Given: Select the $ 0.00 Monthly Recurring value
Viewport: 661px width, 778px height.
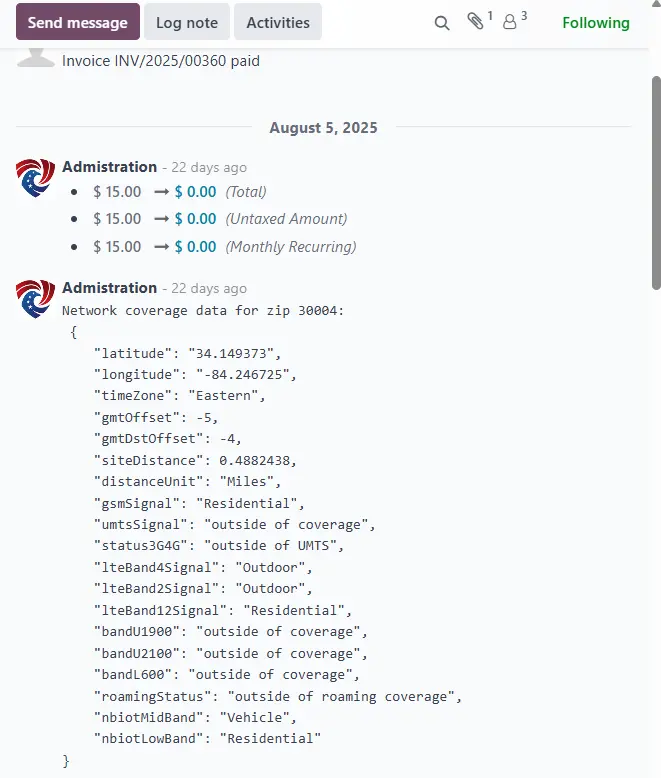Looking at the screenshot, I should (x=195, y=247).
